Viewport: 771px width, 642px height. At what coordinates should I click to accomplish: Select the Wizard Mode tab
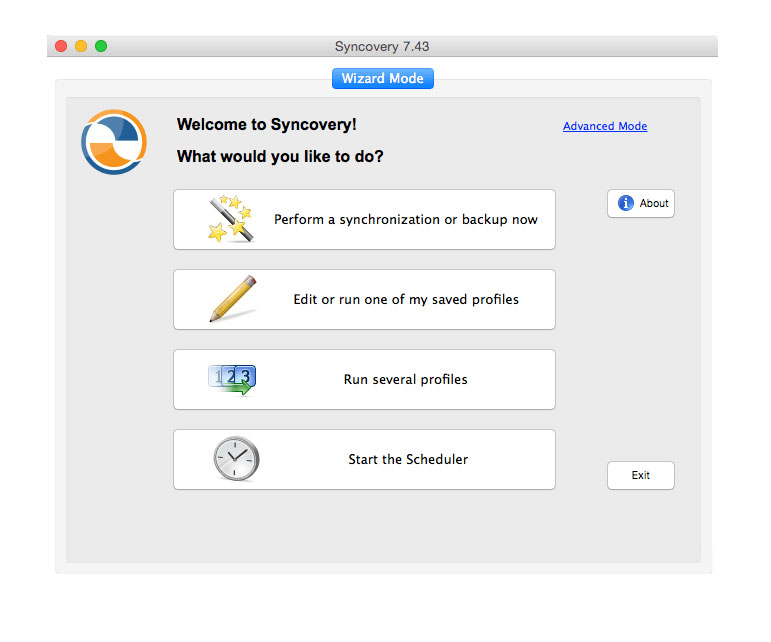[382, 78]
